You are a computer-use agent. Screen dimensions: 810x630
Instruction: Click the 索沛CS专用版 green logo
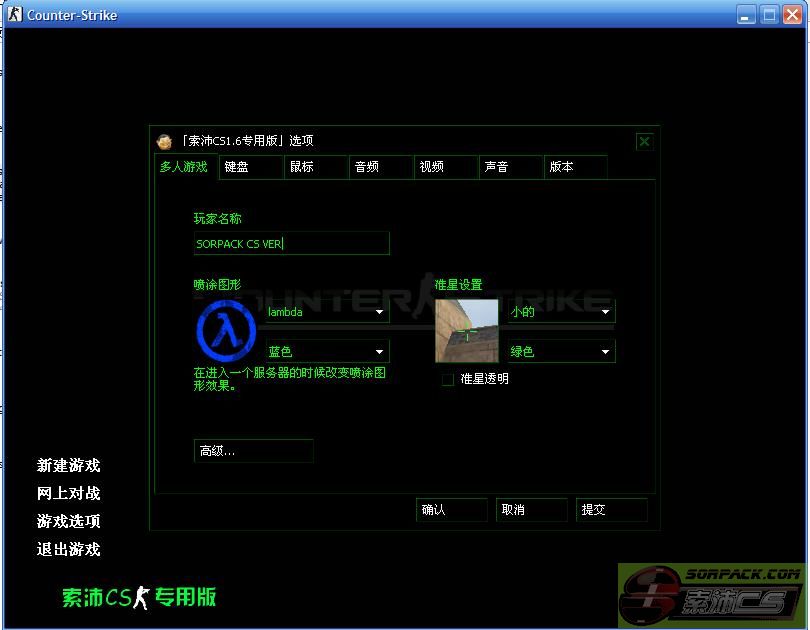139,597
